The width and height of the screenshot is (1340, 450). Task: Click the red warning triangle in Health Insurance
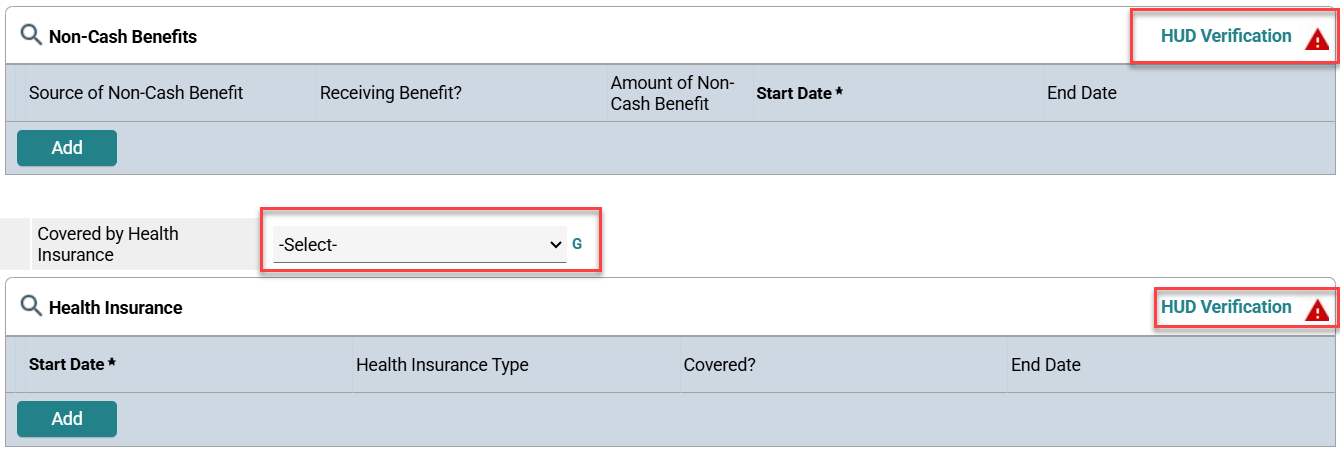(1317, 311)
